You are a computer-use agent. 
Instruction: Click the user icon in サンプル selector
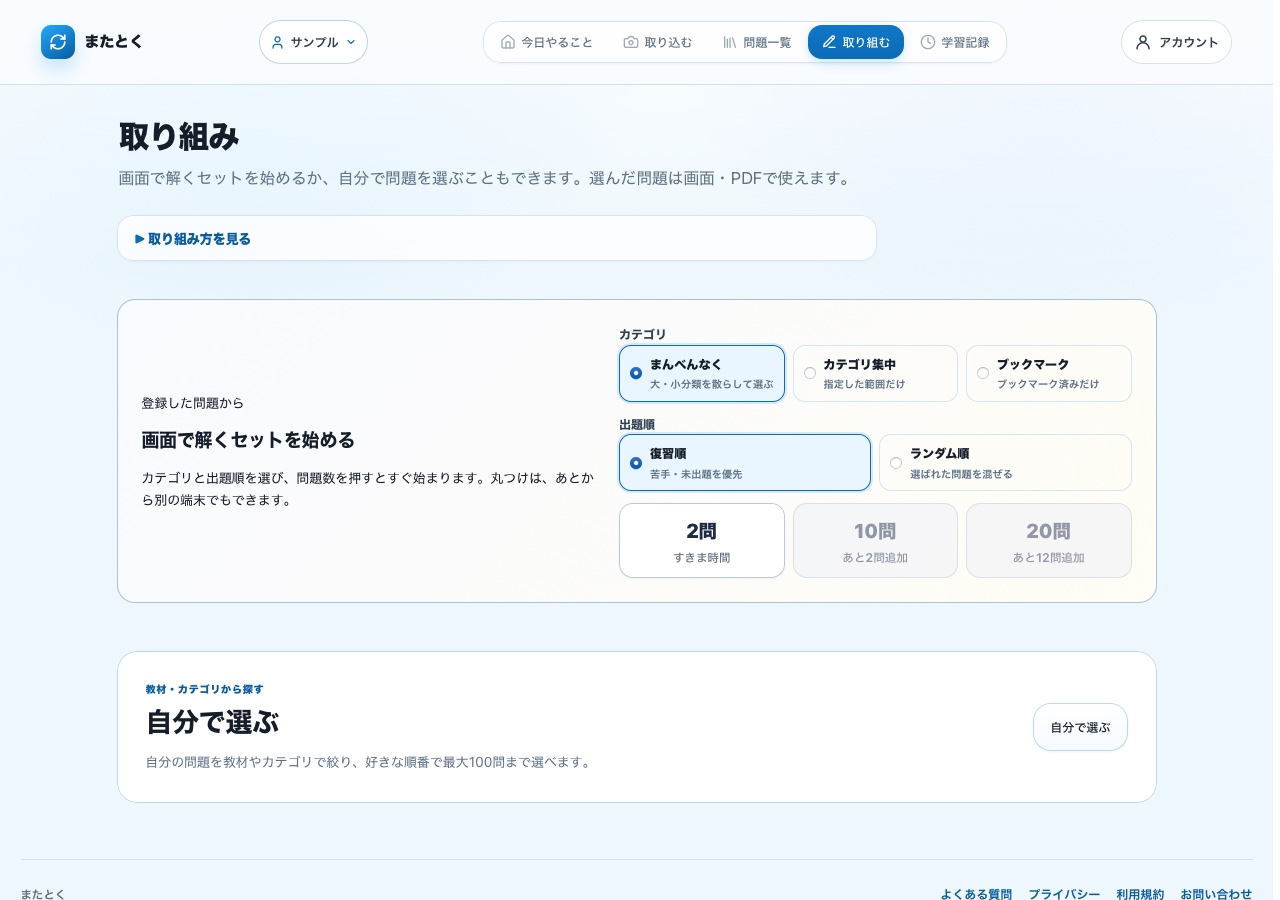coord(278,42)
